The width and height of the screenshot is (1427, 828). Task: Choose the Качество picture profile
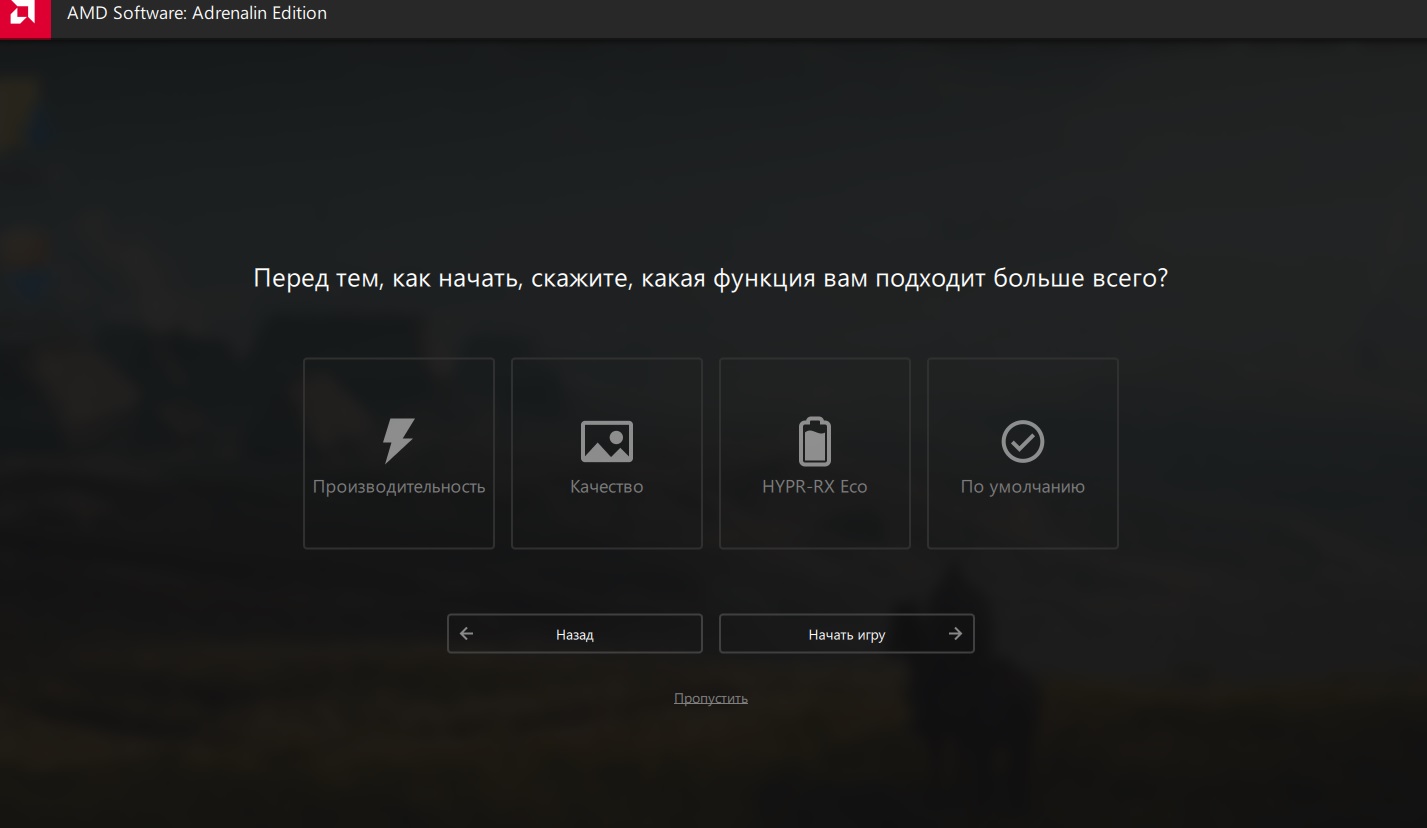point(607,453)
